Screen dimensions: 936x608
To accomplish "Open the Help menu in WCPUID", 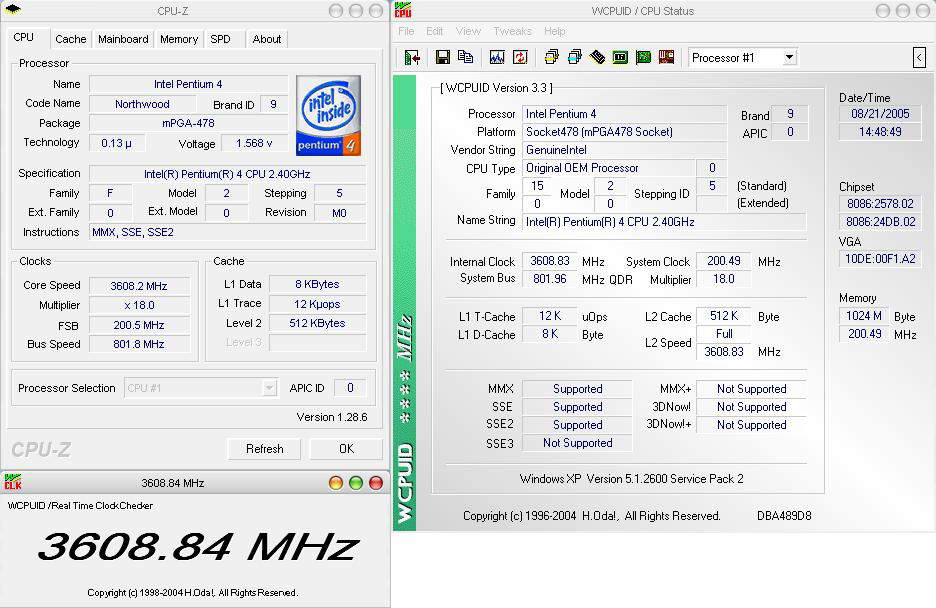I will click(555, 31).
